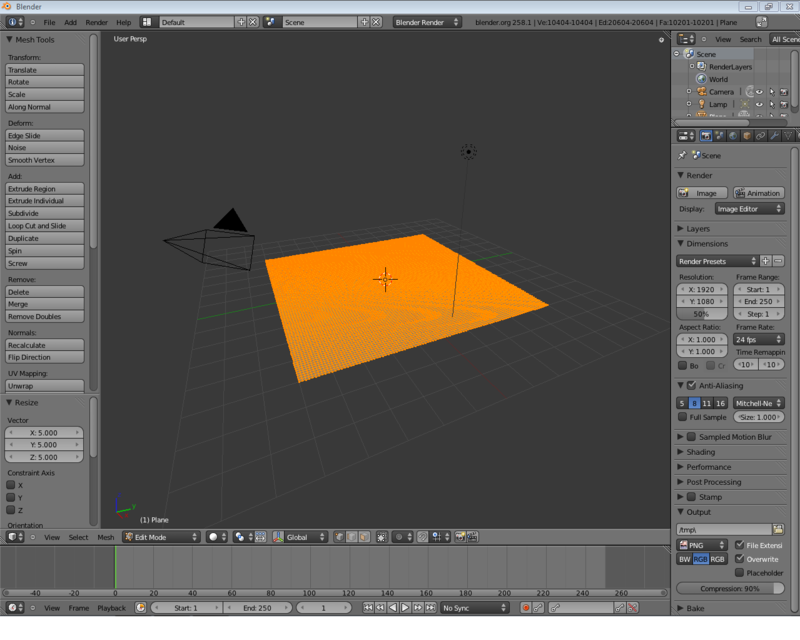This screenshot has height=640, width=800.
Task: Click the pin icon in Properties panel
Action: click(x=682, y=155)
